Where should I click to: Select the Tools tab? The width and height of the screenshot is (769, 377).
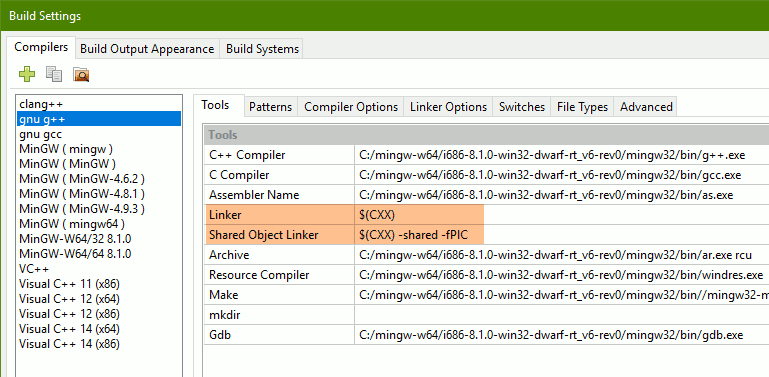point(215,105)
